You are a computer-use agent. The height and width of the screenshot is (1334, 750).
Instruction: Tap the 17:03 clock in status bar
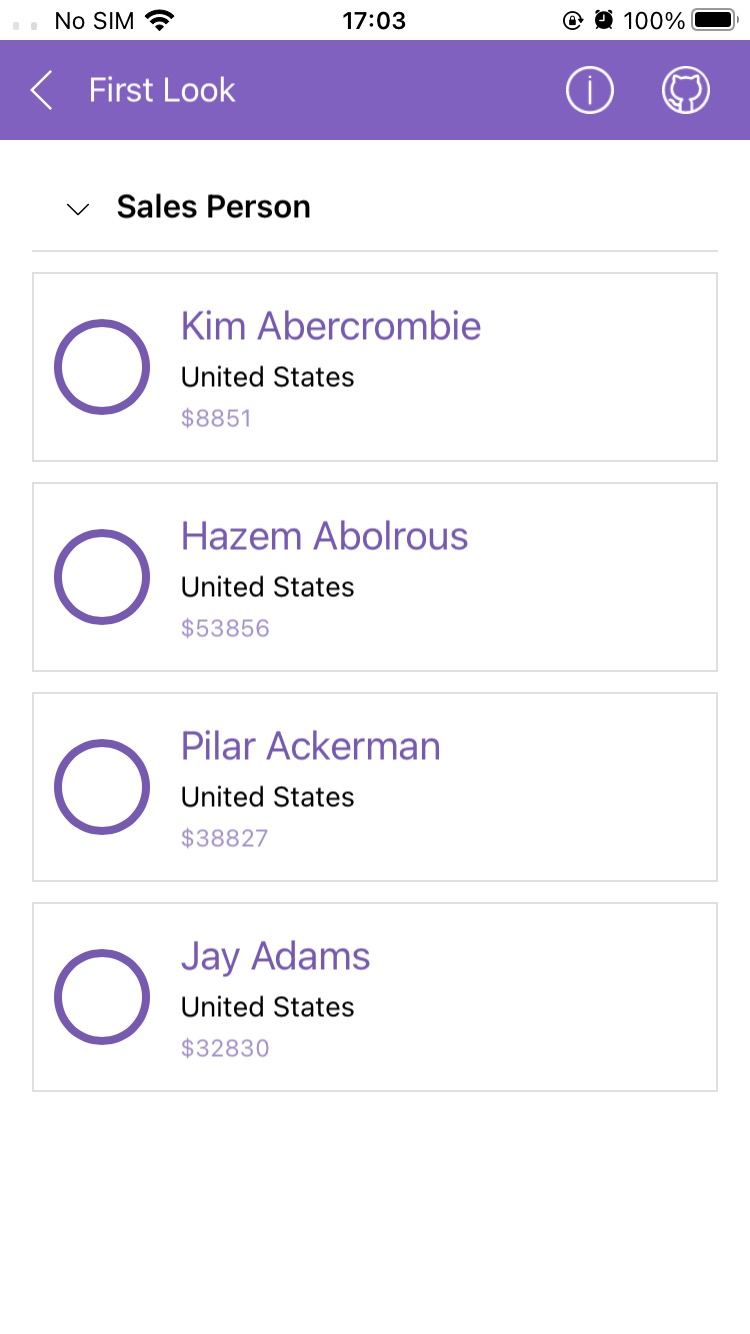coord(374,20)
